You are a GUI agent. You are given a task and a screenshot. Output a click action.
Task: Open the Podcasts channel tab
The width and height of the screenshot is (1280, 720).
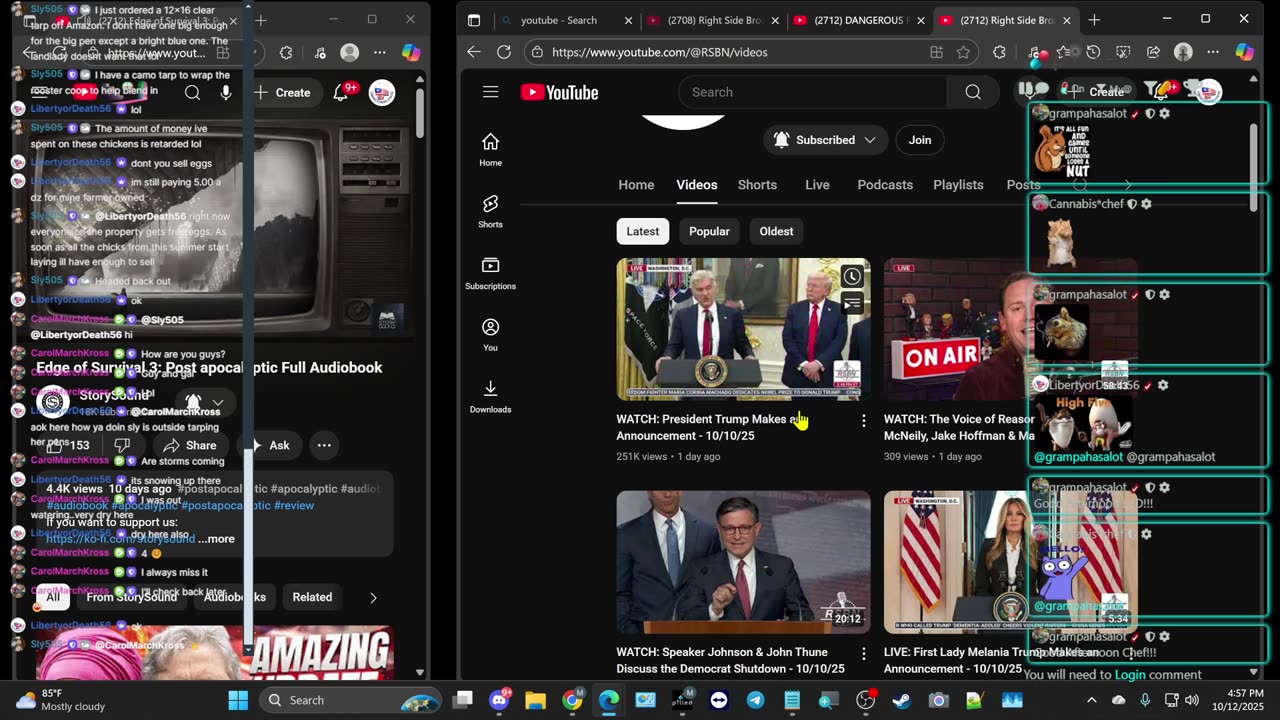(x=885, y=185)
